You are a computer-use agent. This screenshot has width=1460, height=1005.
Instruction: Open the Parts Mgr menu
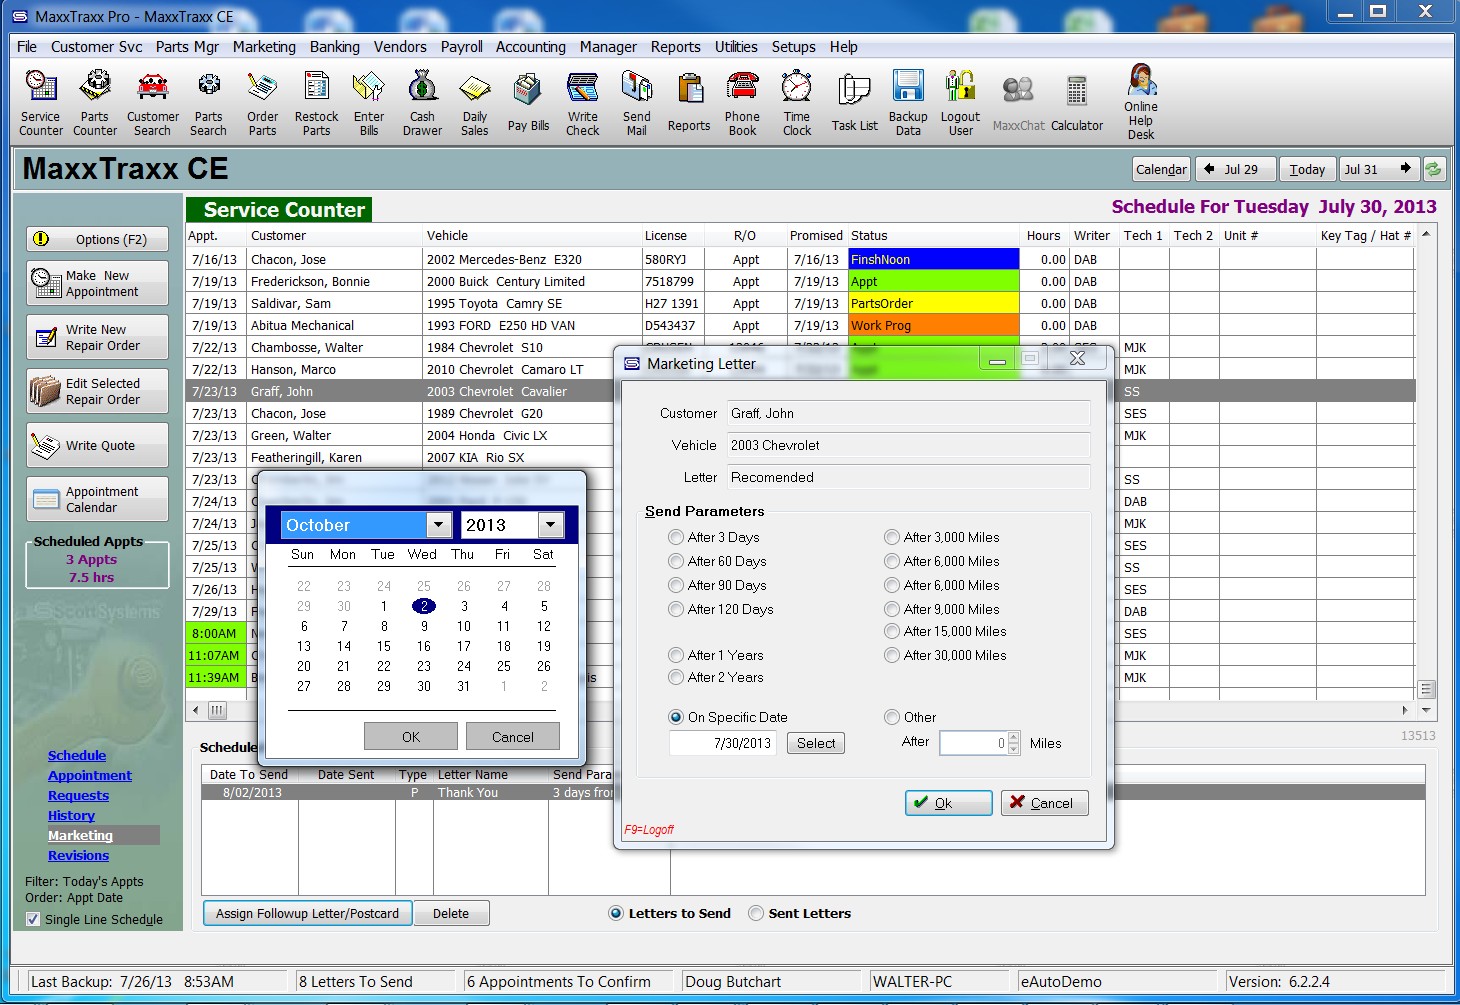[x=187, y=46]
